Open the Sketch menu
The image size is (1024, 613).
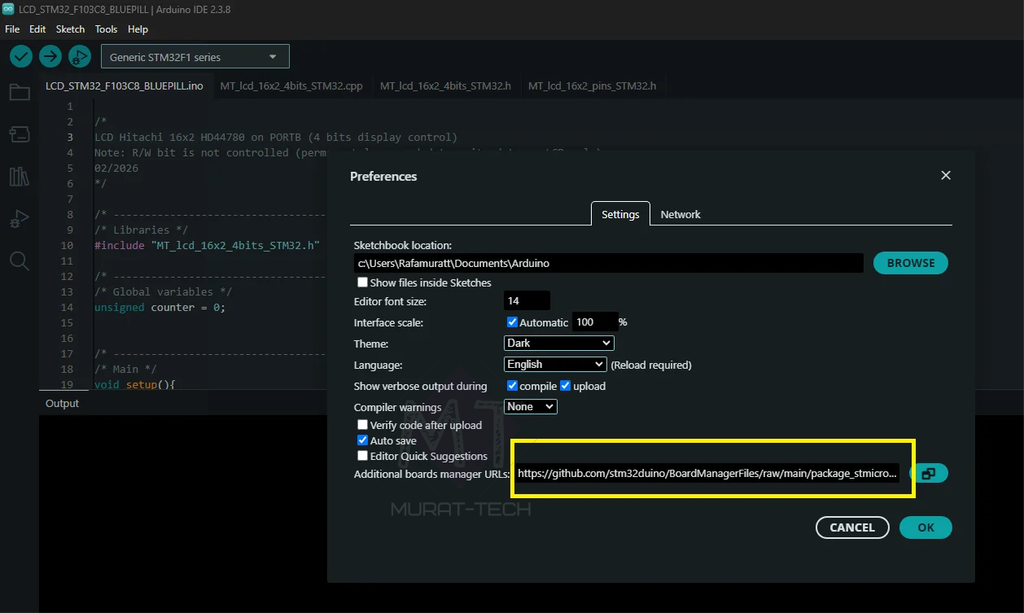[x=70, y=29]
